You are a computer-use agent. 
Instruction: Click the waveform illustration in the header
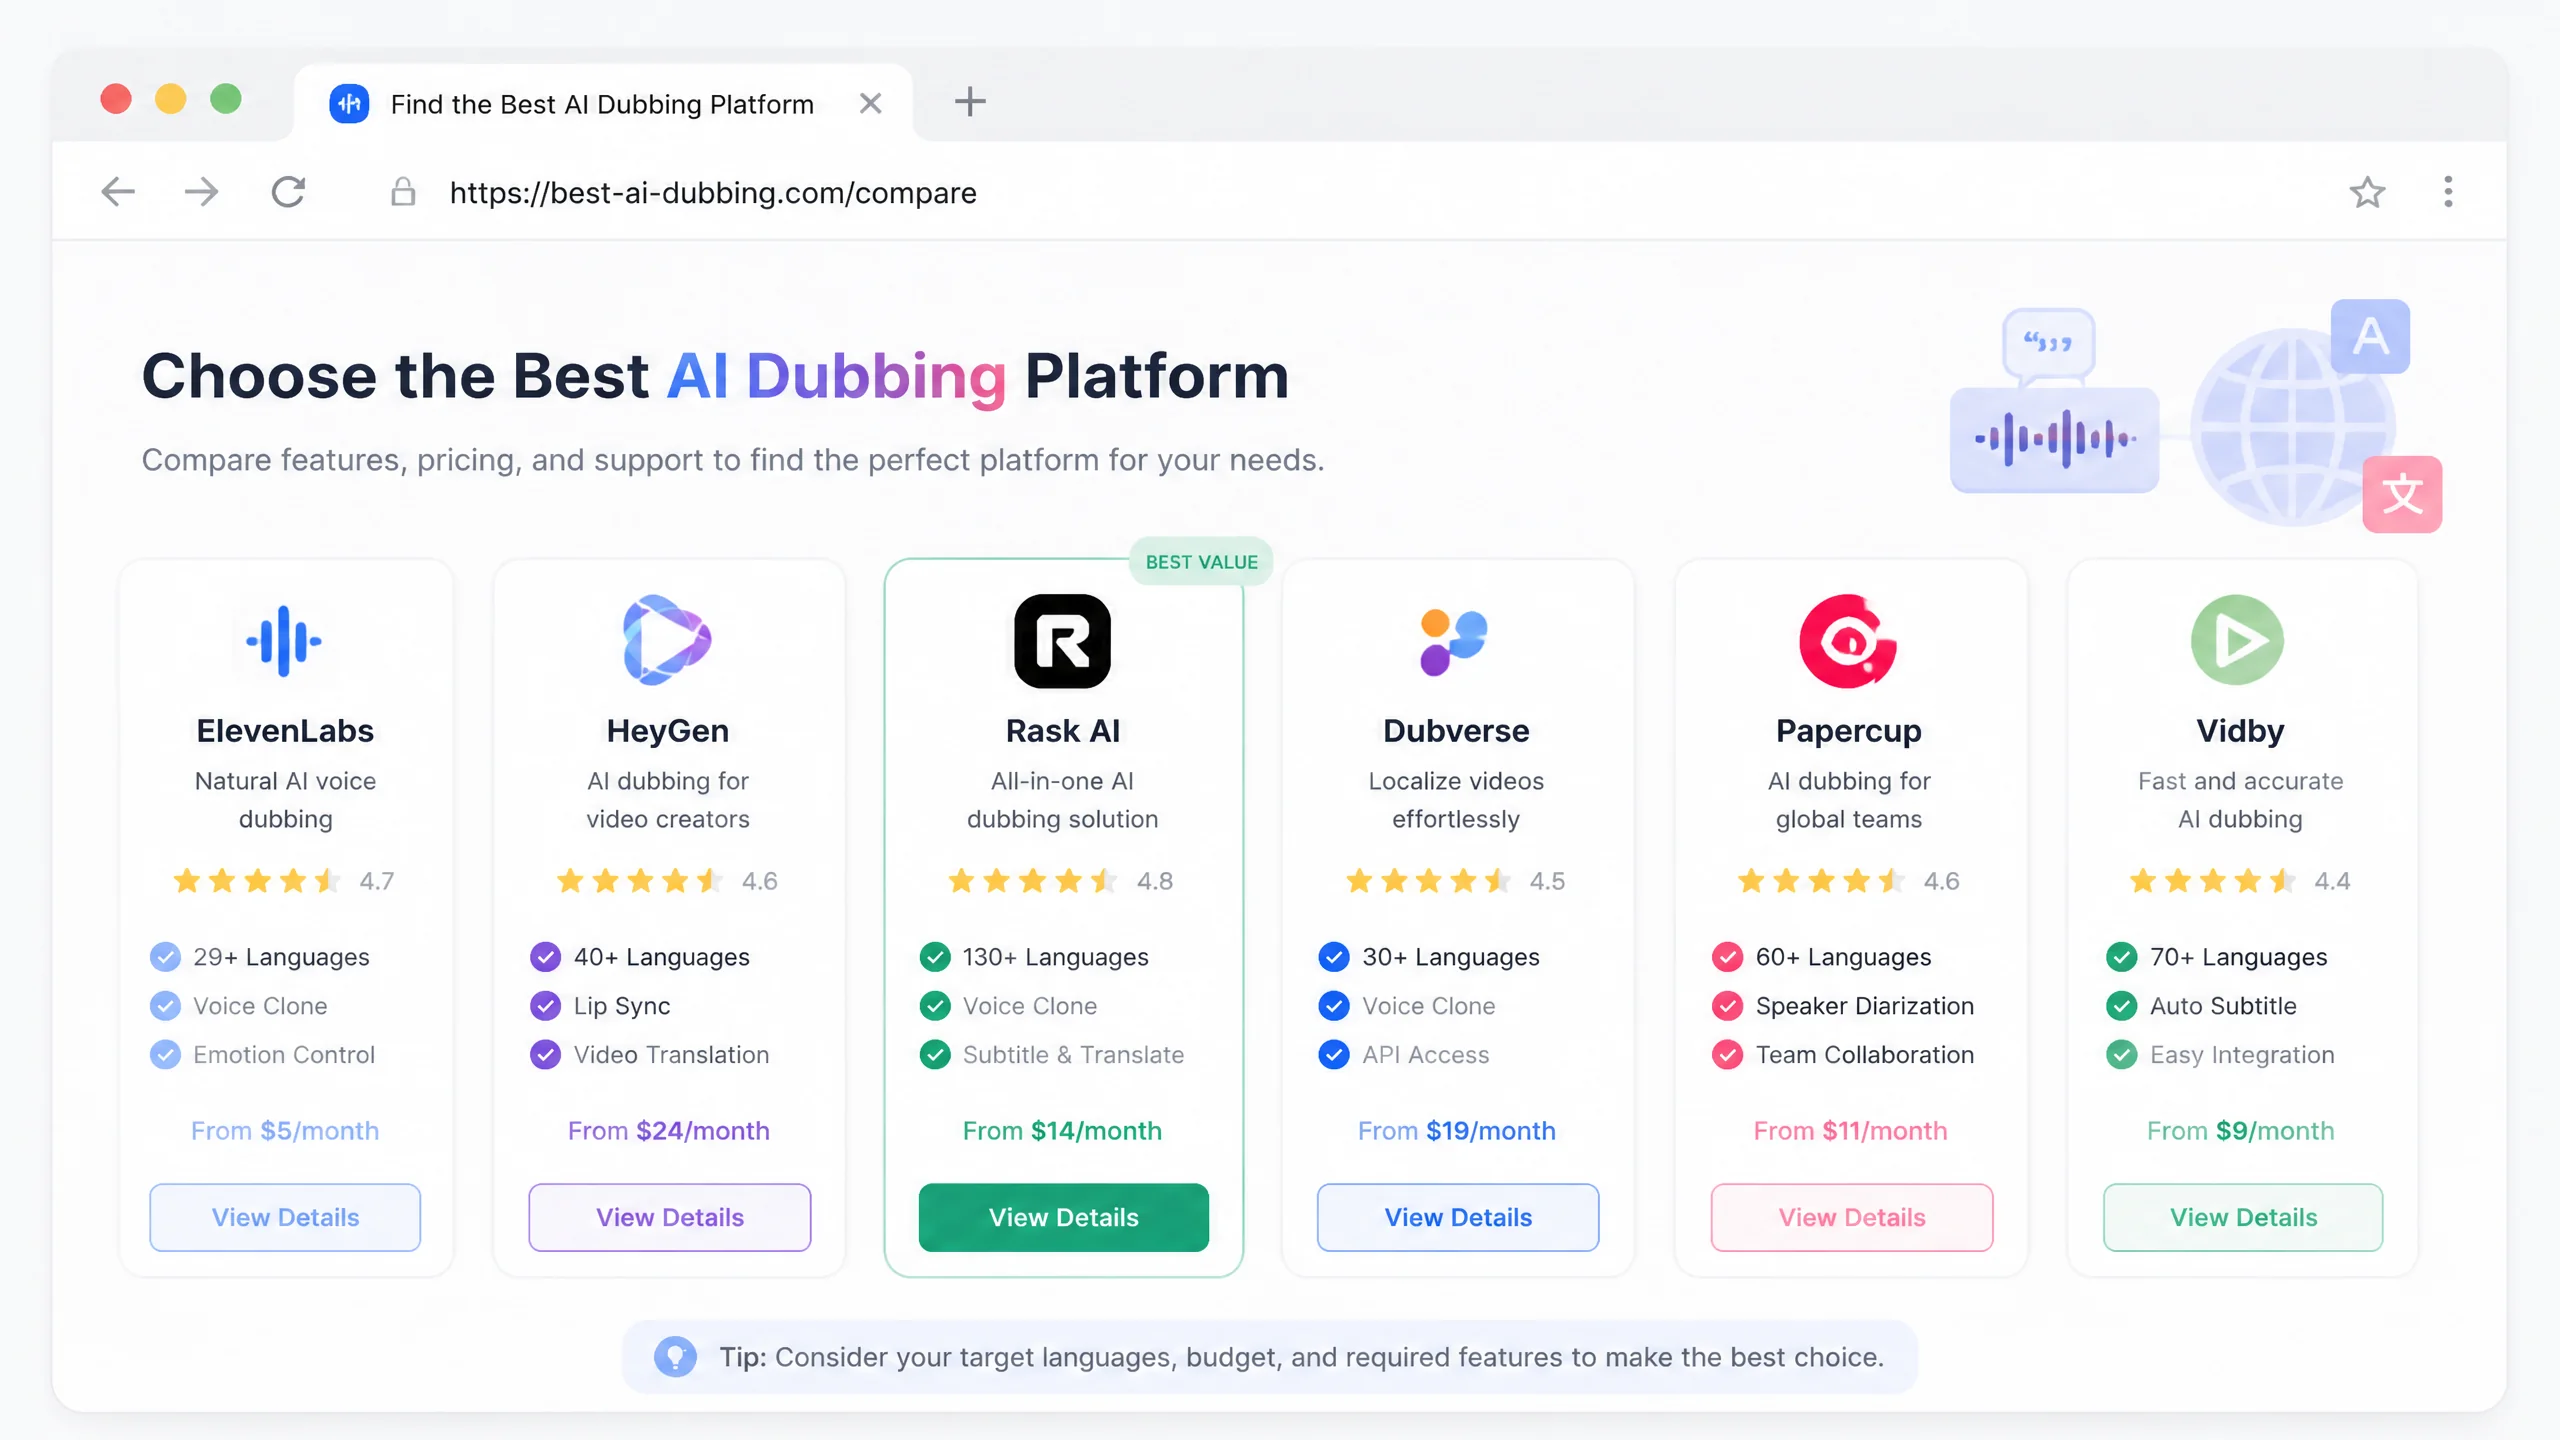click(2054, 439)
